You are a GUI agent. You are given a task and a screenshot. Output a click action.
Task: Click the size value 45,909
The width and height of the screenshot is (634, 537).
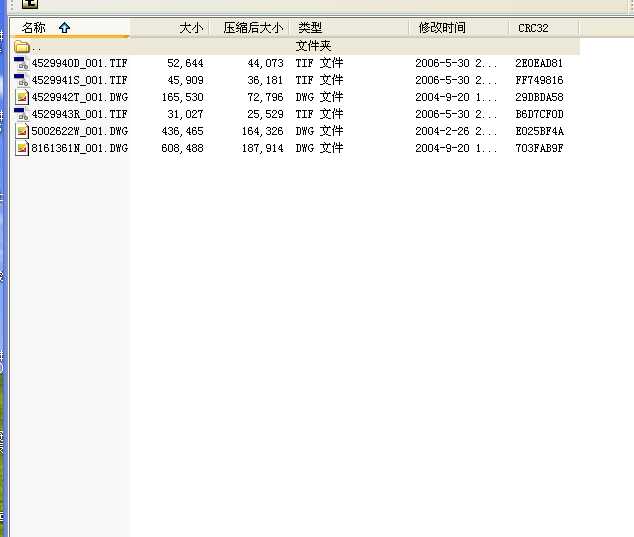coord(185,80)
